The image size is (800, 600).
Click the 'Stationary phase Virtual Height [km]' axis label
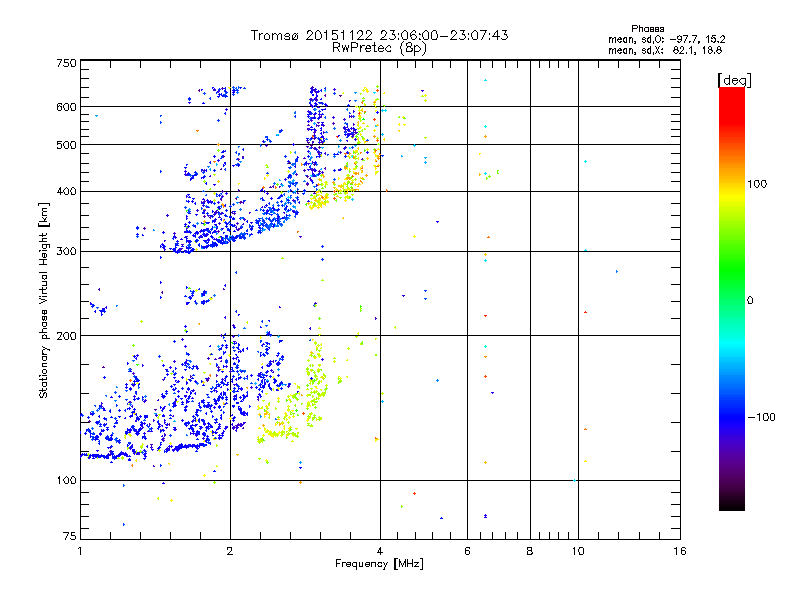(x=44, y=300)
